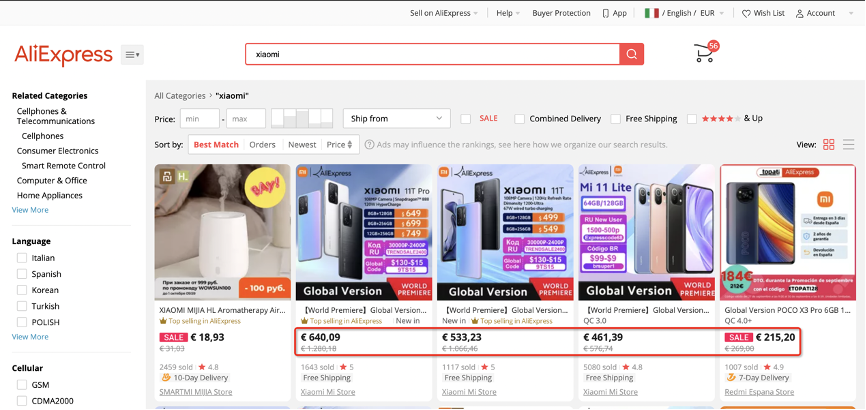The height and width of the screenshot is (410, 866).
Task: Go to All Categories breadcrumb
Action: pos(179,96)
